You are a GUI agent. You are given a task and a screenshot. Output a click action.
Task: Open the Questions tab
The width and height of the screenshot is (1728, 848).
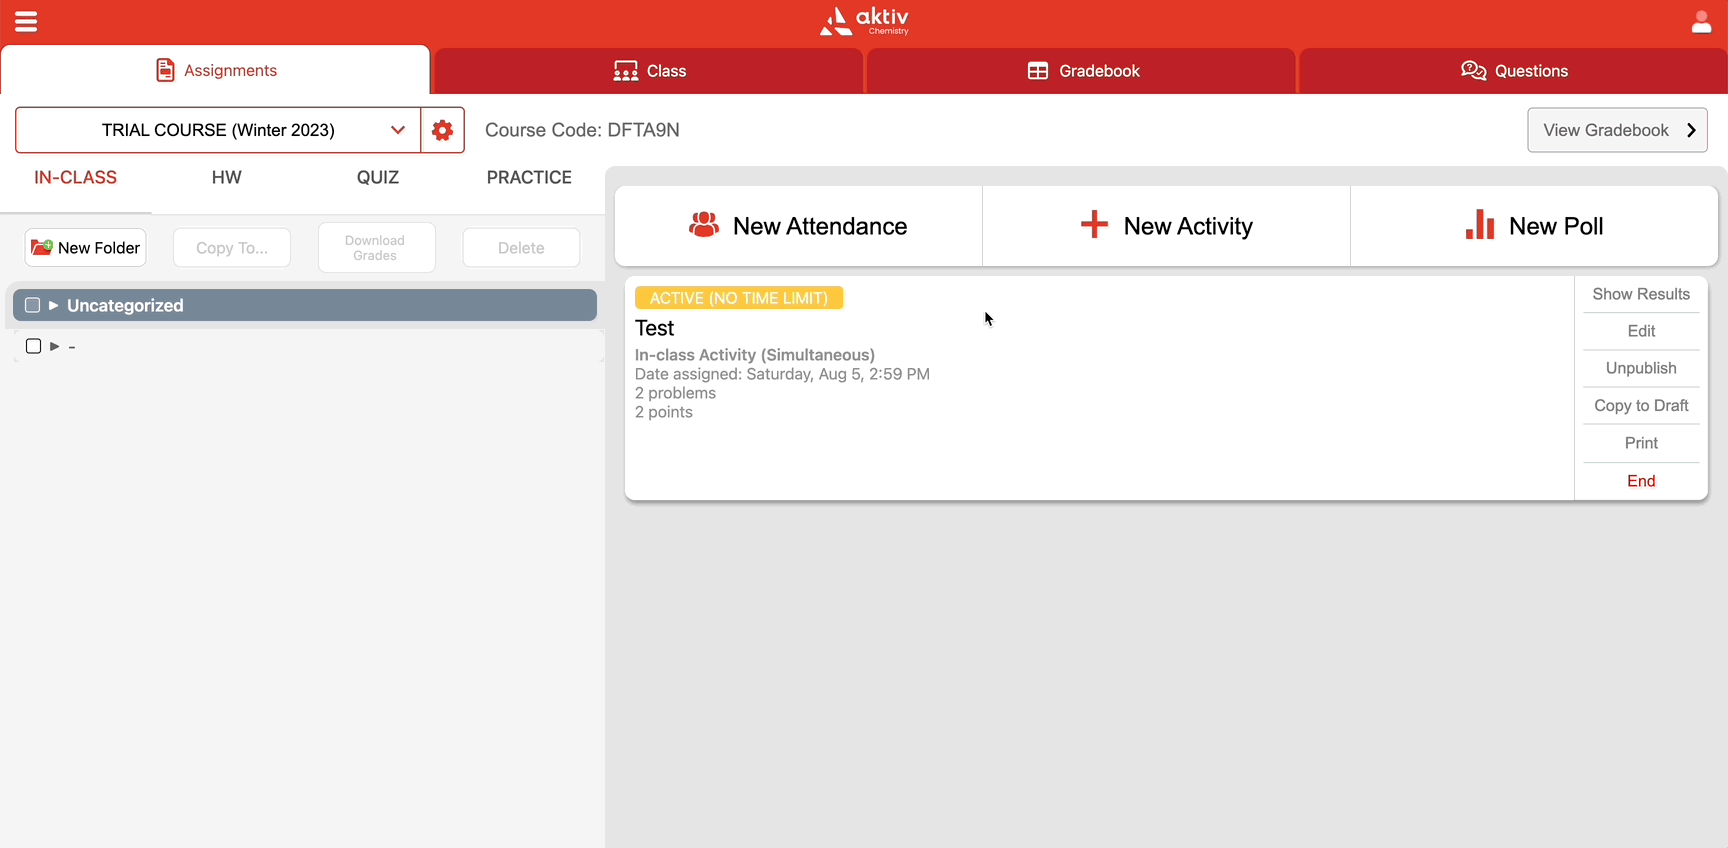click(1514, 71)
